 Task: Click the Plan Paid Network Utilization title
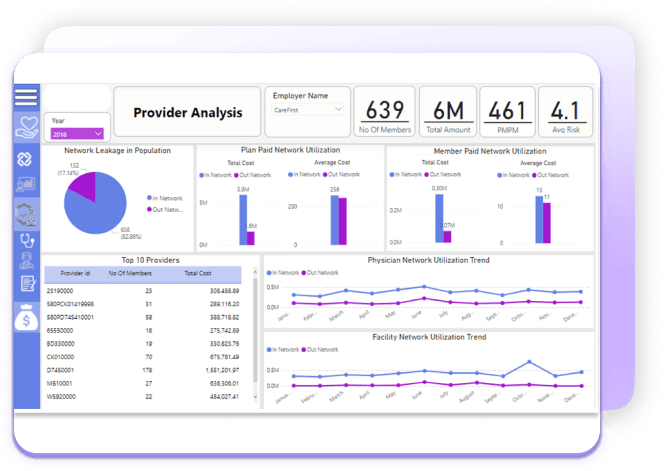pos(291,150)
